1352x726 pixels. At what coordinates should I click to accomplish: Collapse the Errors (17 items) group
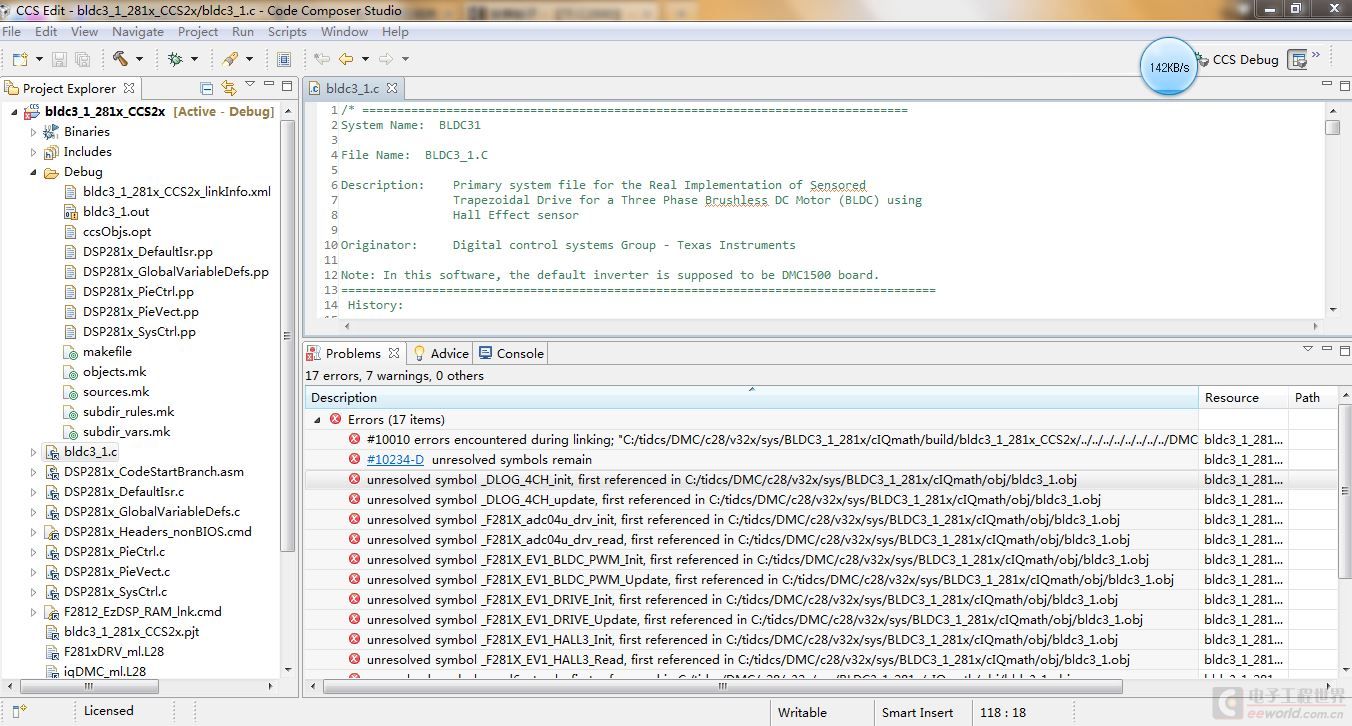point(318,420)
